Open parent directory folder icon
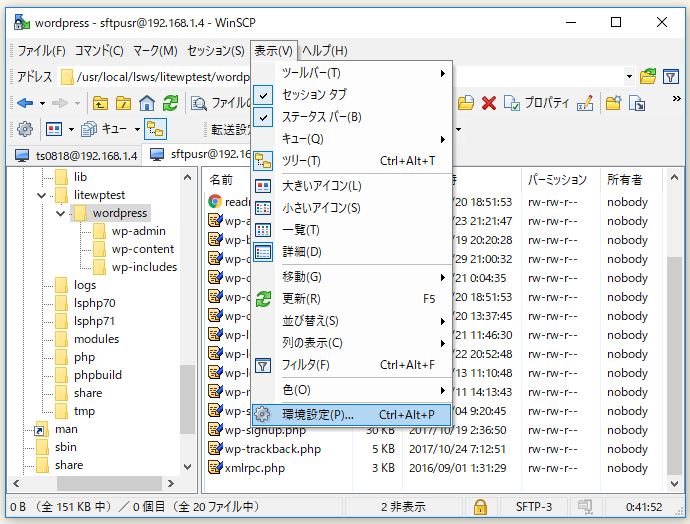Screen dimensions: 690x524 100,103
